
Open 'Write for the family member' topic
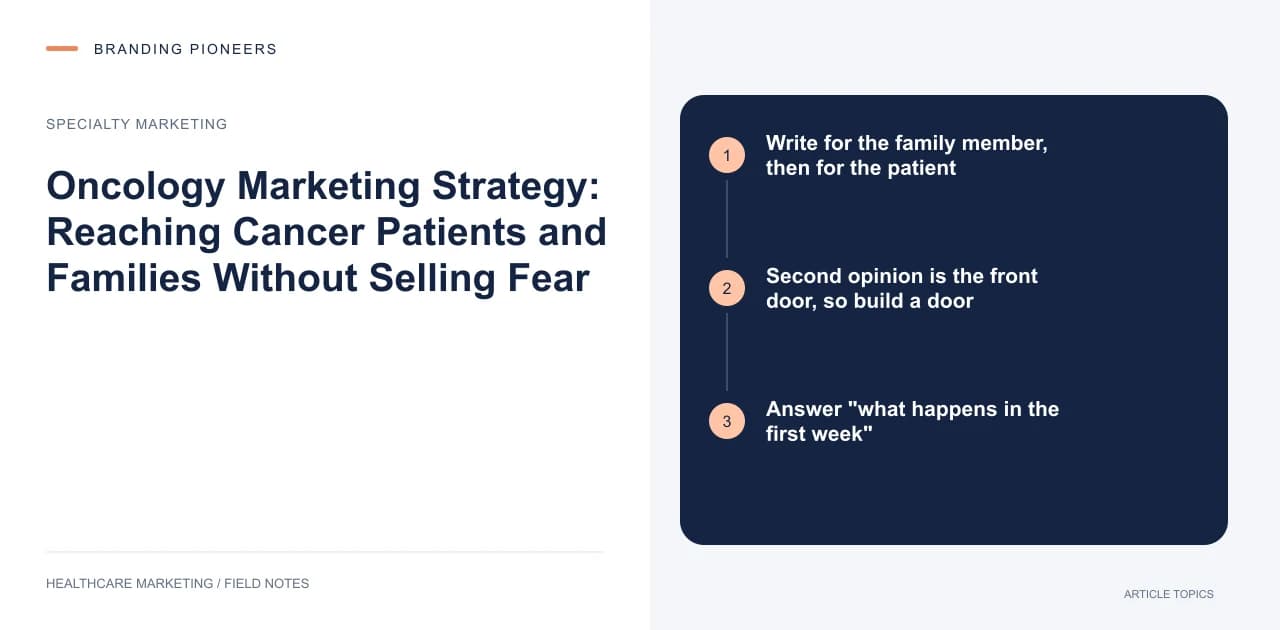[x=907, y=155]
